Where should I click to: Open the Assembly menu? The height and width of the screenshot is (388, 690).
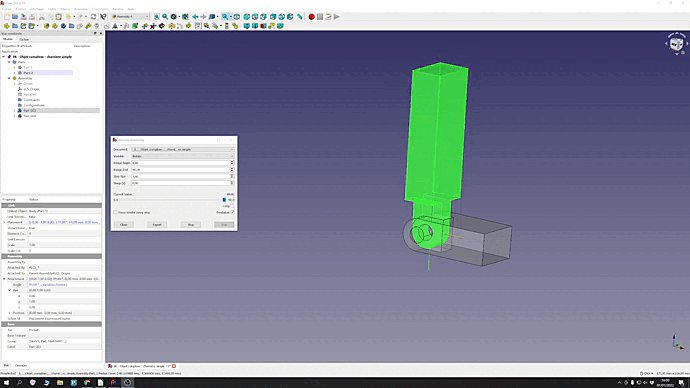click(81, 9)
